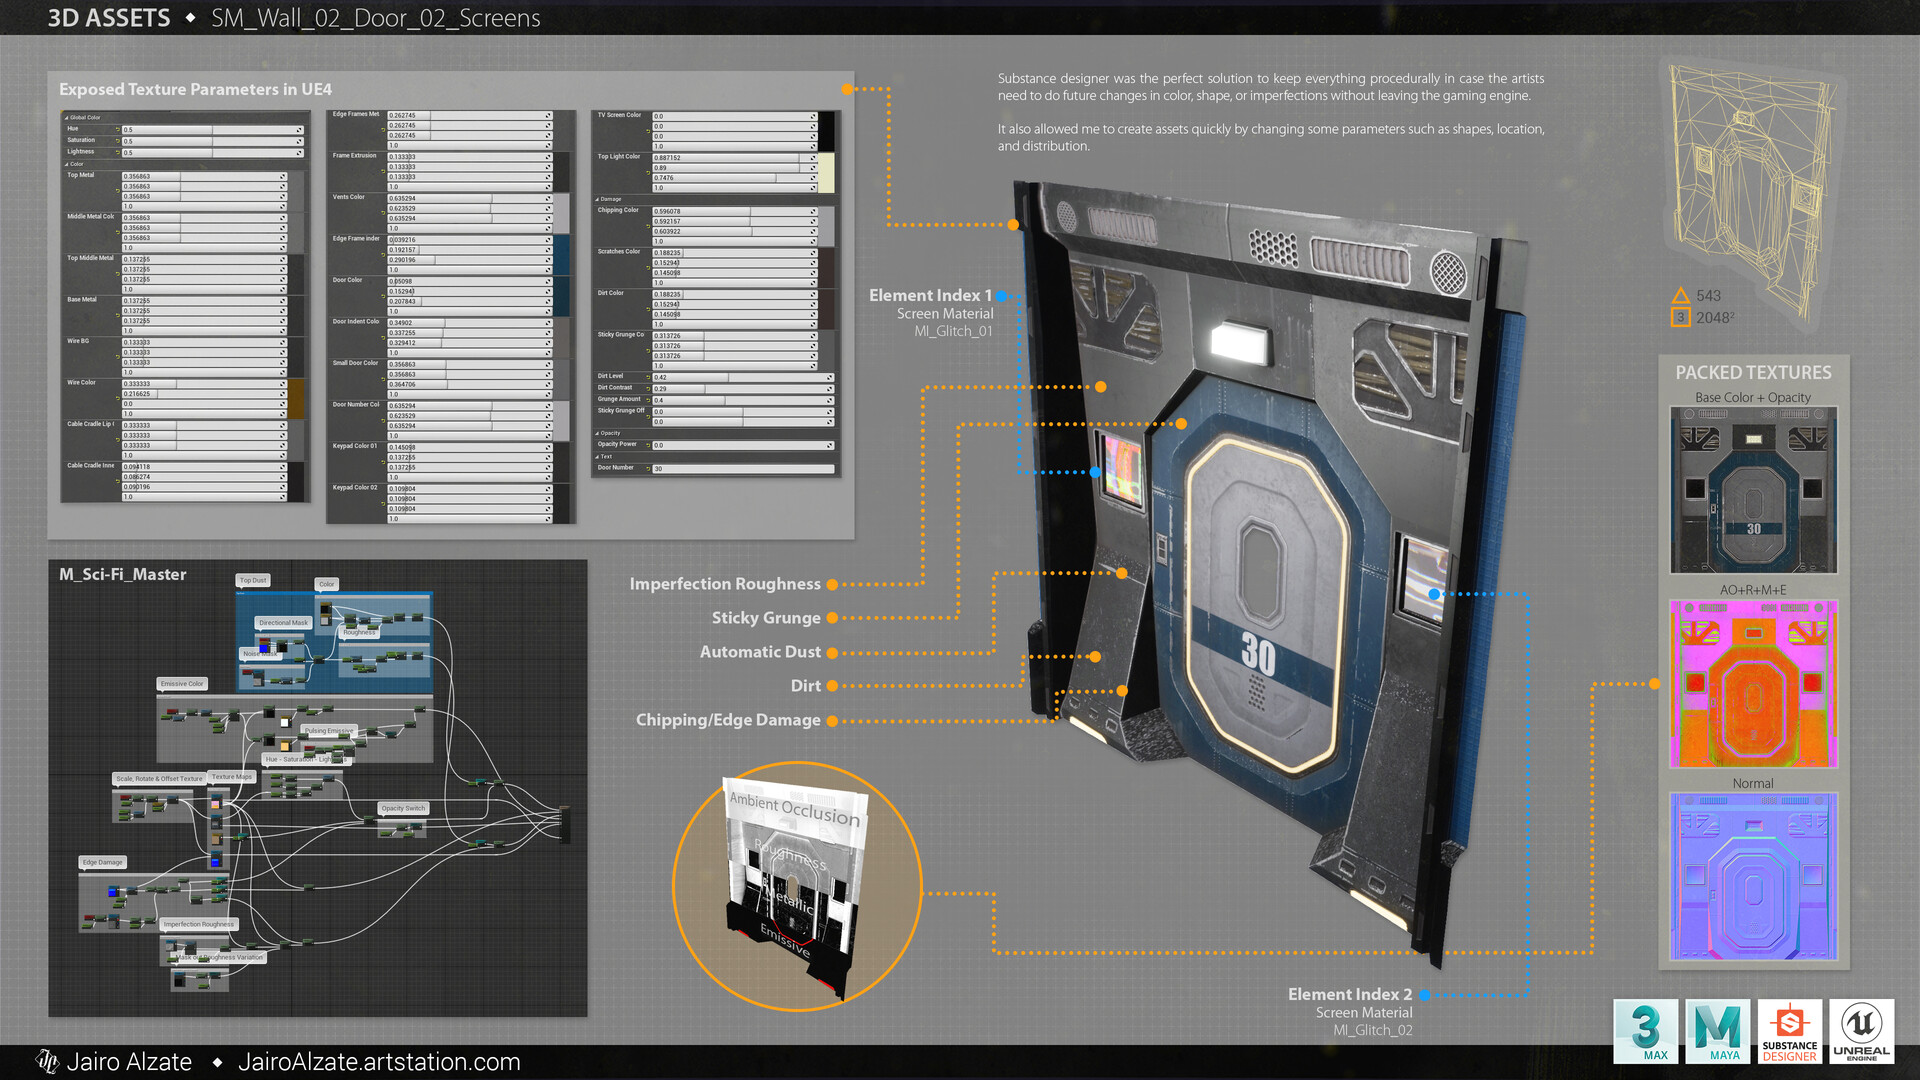Image resolution: width=1920 pixels, height=1080 pixels.
Task: Open the JairoAlzate.artstation.com link
Action: pyautogui.click(x=379, y=1062)
